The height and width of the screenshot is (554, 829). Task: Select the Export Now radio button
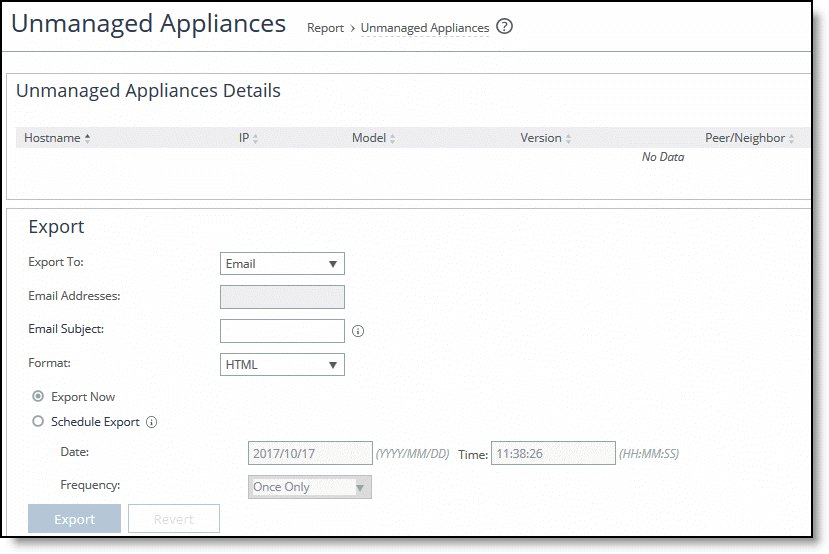pyautogui.click(x=38, y=396)
